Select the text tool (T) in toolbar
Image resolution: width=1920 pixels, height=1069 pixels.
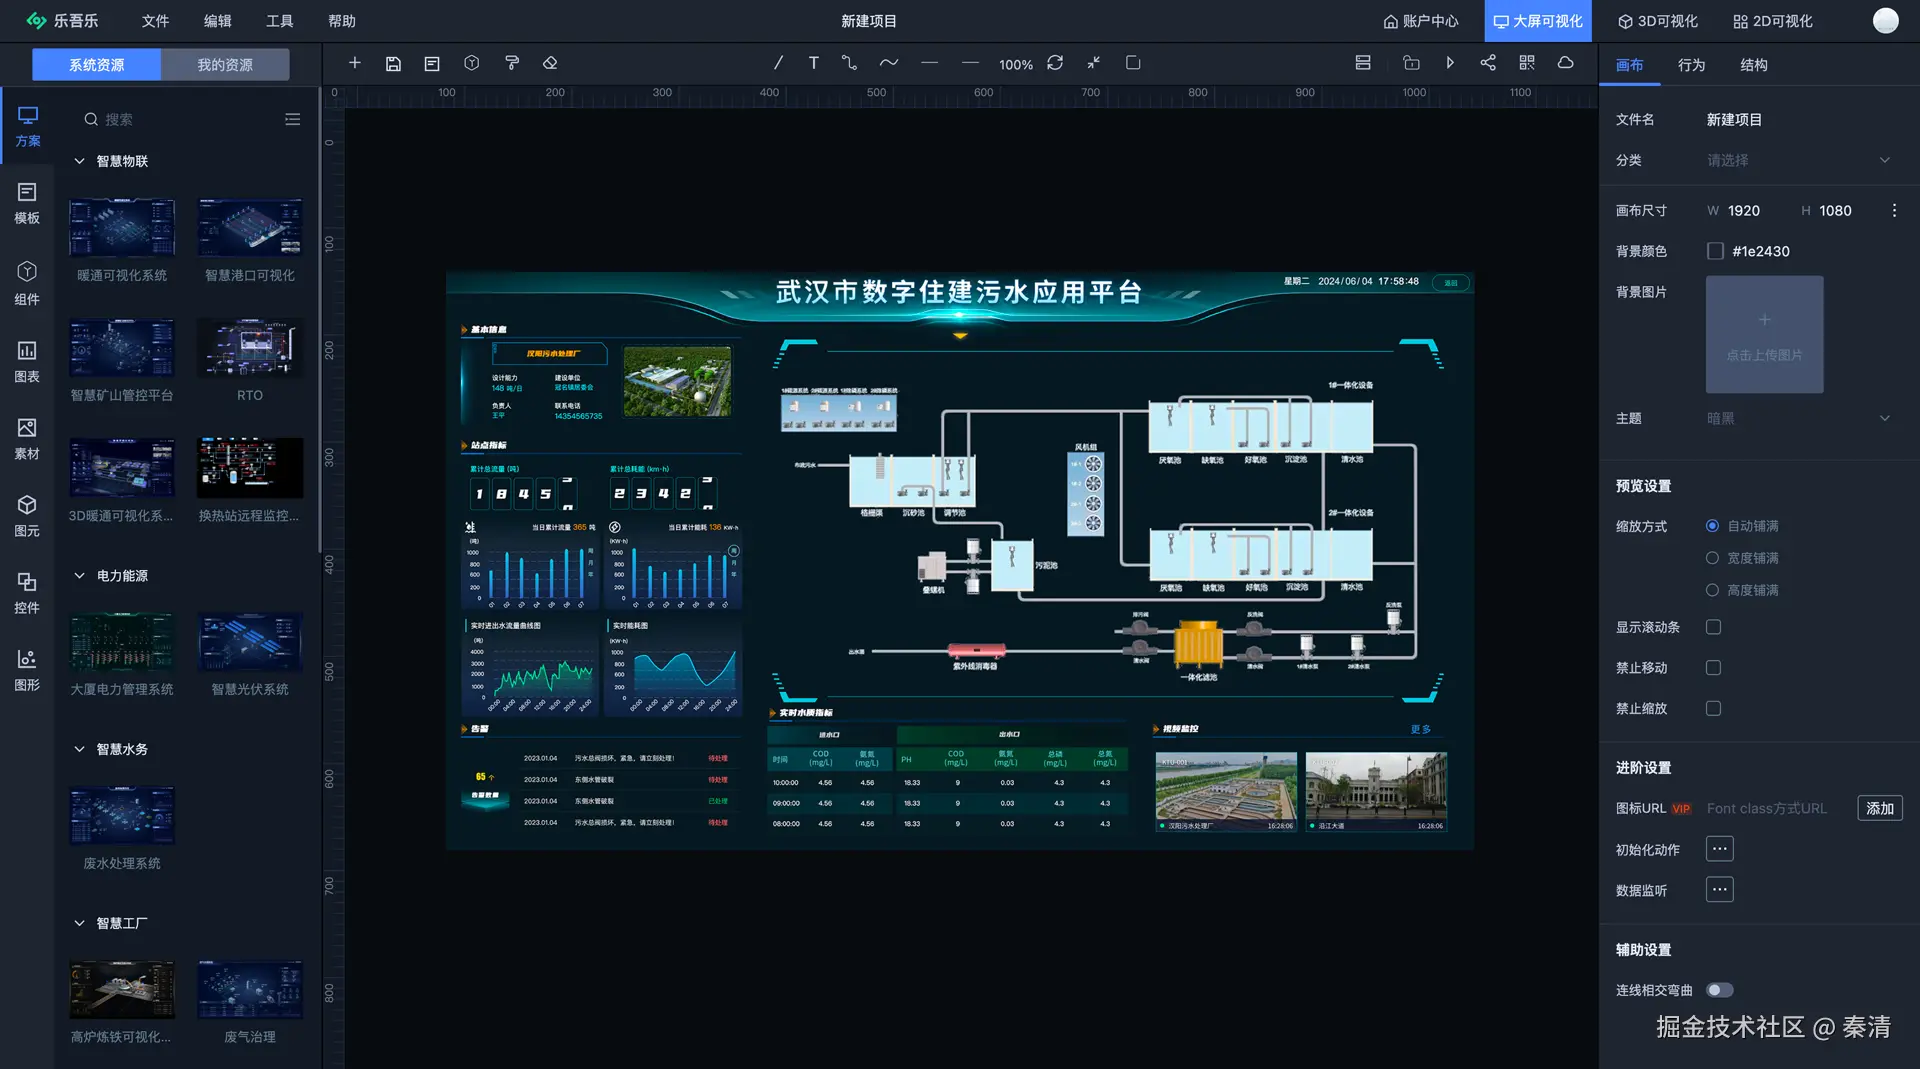coord(813,62)
